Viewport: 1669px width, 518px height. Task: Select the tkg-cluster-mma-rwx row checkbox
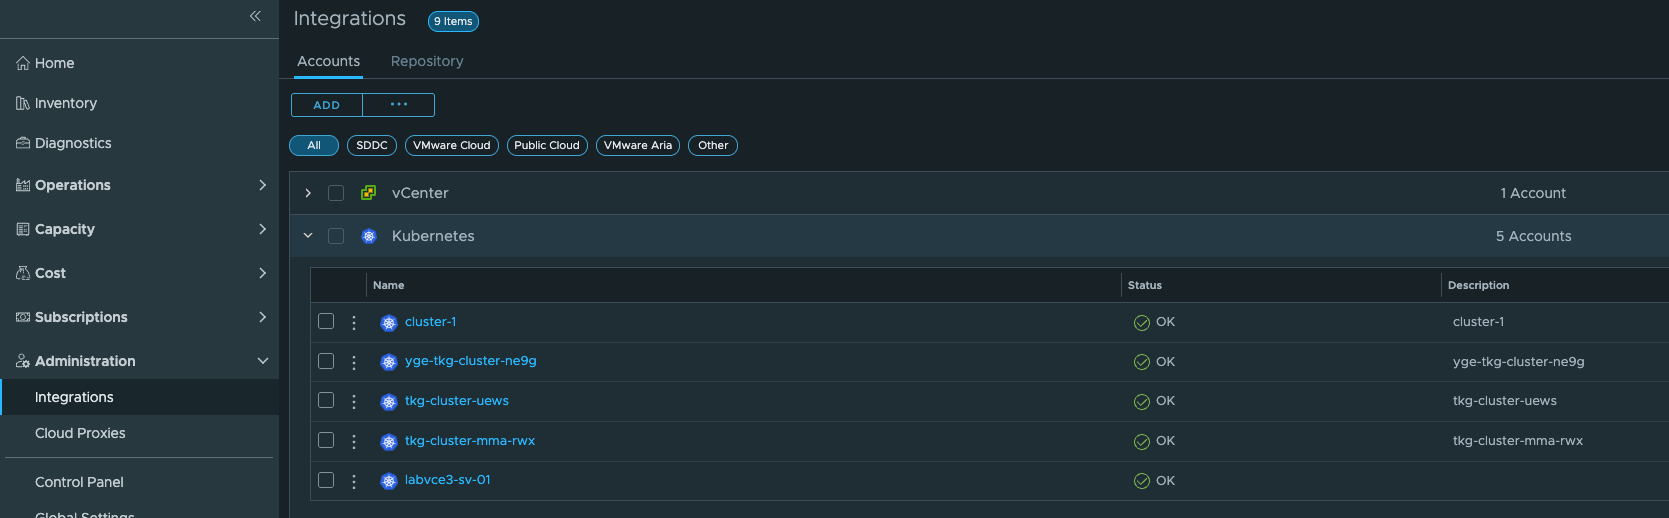326,440
